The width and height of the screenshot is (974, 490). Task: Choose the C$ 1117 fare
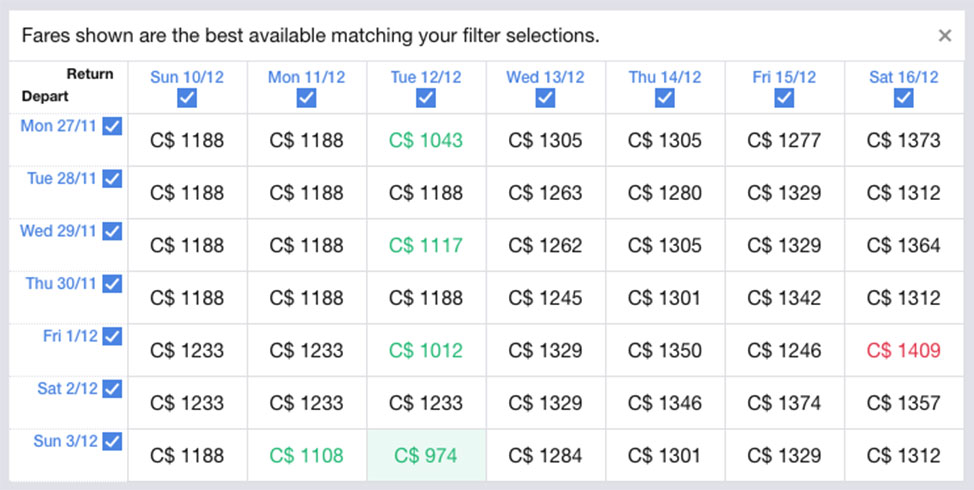(x=426, y=245)
